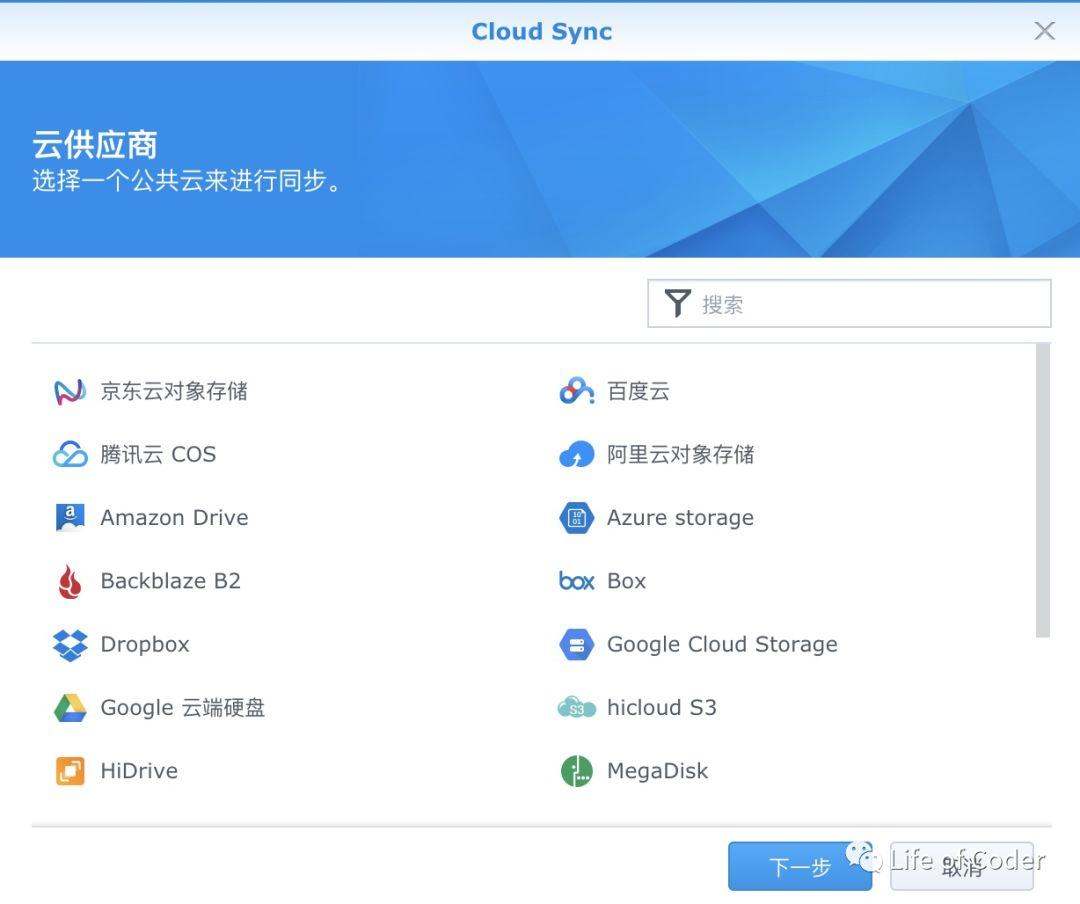Select the 阿里云对象存储 icon
Viewport: 1080px width, 904px height.
576,455
